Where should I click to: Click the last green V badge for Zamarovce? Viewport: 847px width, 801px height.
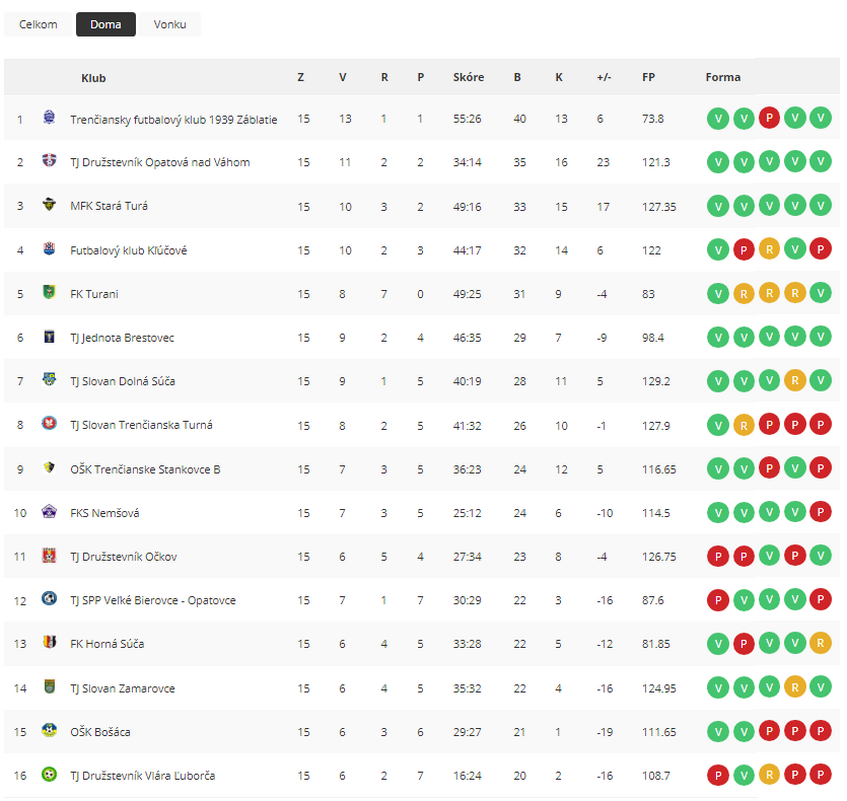click(x=820, y=688)
